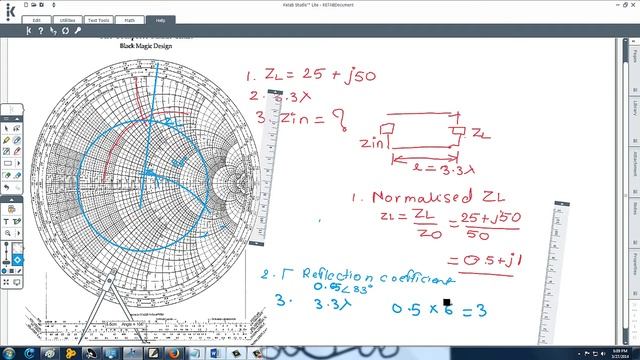Select the blue diamond highlighted option
Image resolution: width=640 pixels, height=360 pixels.
pos(17,260)
